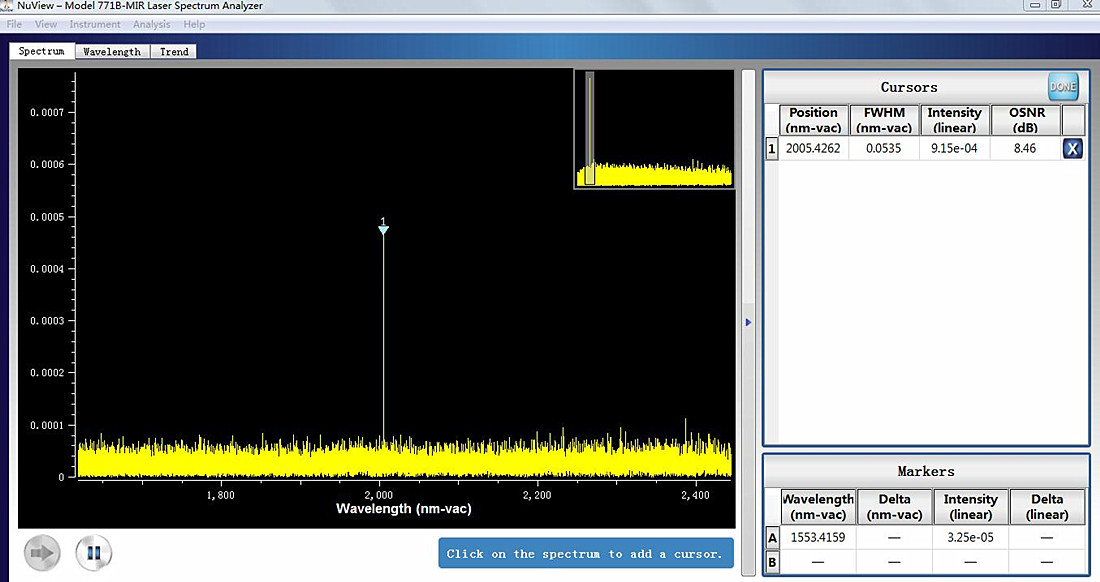Open the View menu

[x=46, y=24]
